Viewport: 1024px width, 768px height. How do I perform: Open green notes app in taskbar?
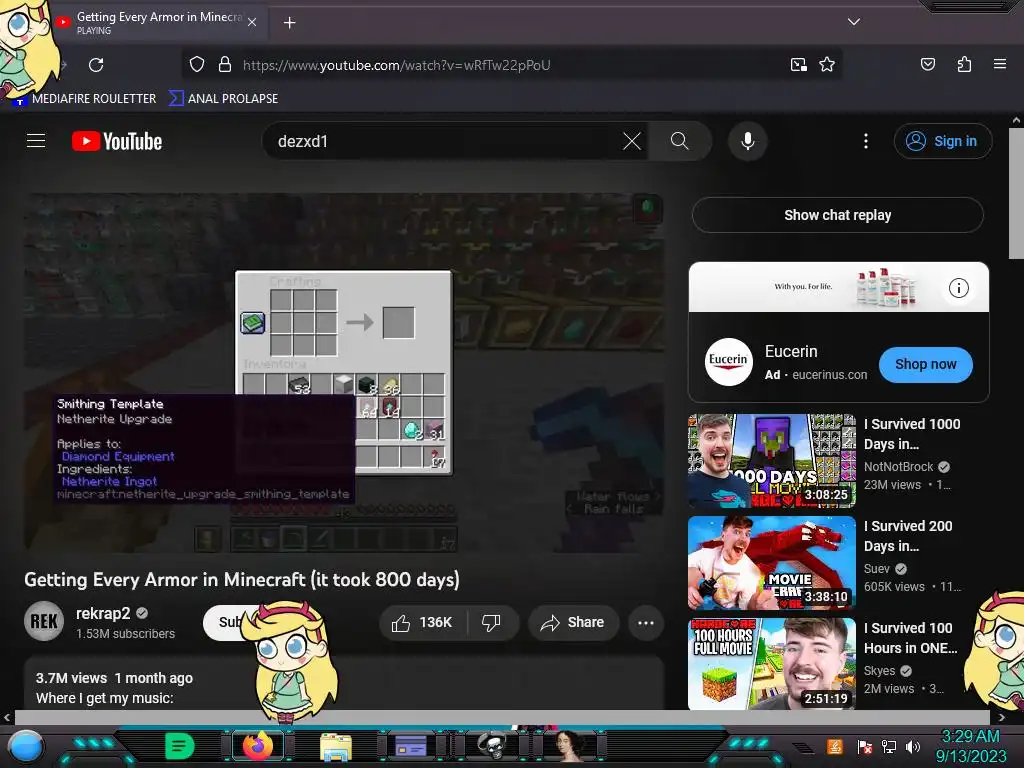pos(180,746)
